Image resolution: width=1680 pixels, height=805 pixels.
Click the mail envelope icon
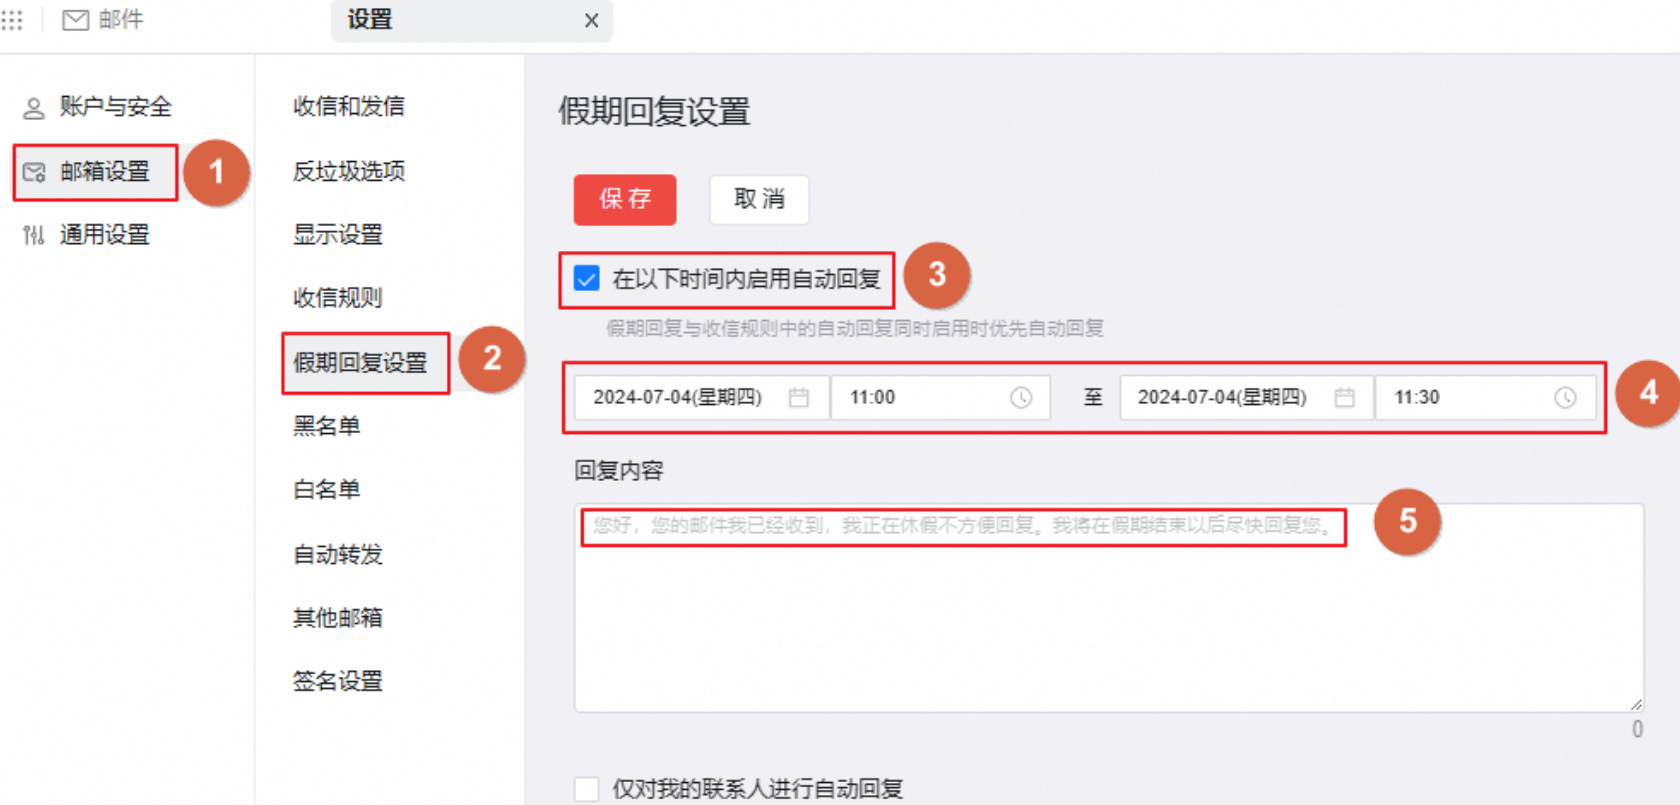click(x=76, y=20)
